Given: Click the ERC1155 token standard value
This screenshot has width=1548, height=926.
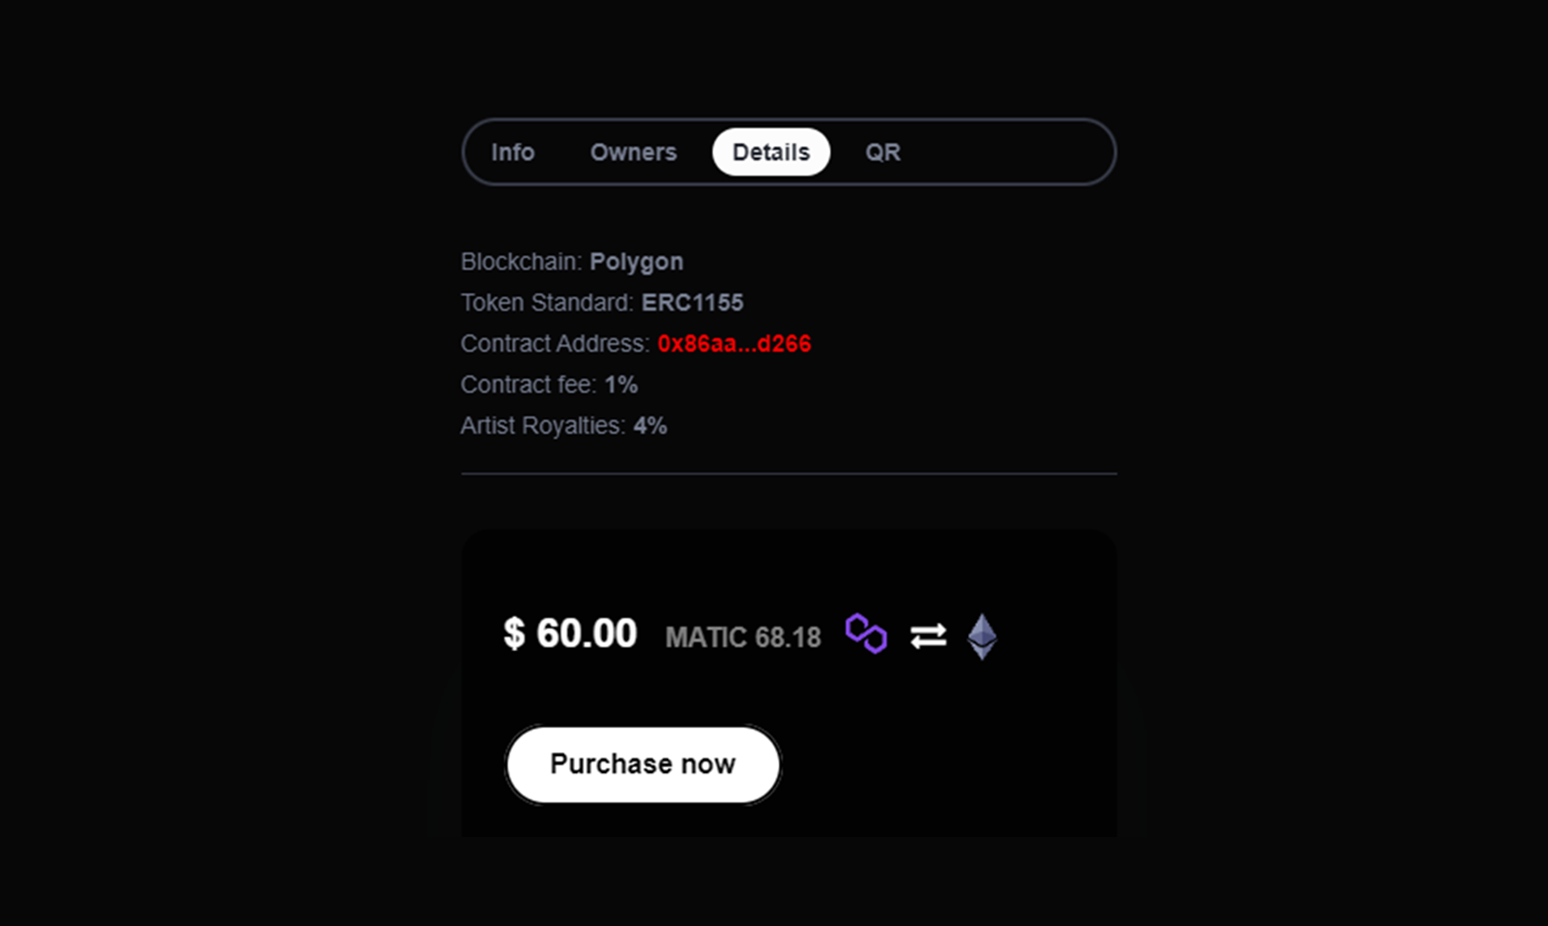Looking at the screenshot, I should coord(692,303).
